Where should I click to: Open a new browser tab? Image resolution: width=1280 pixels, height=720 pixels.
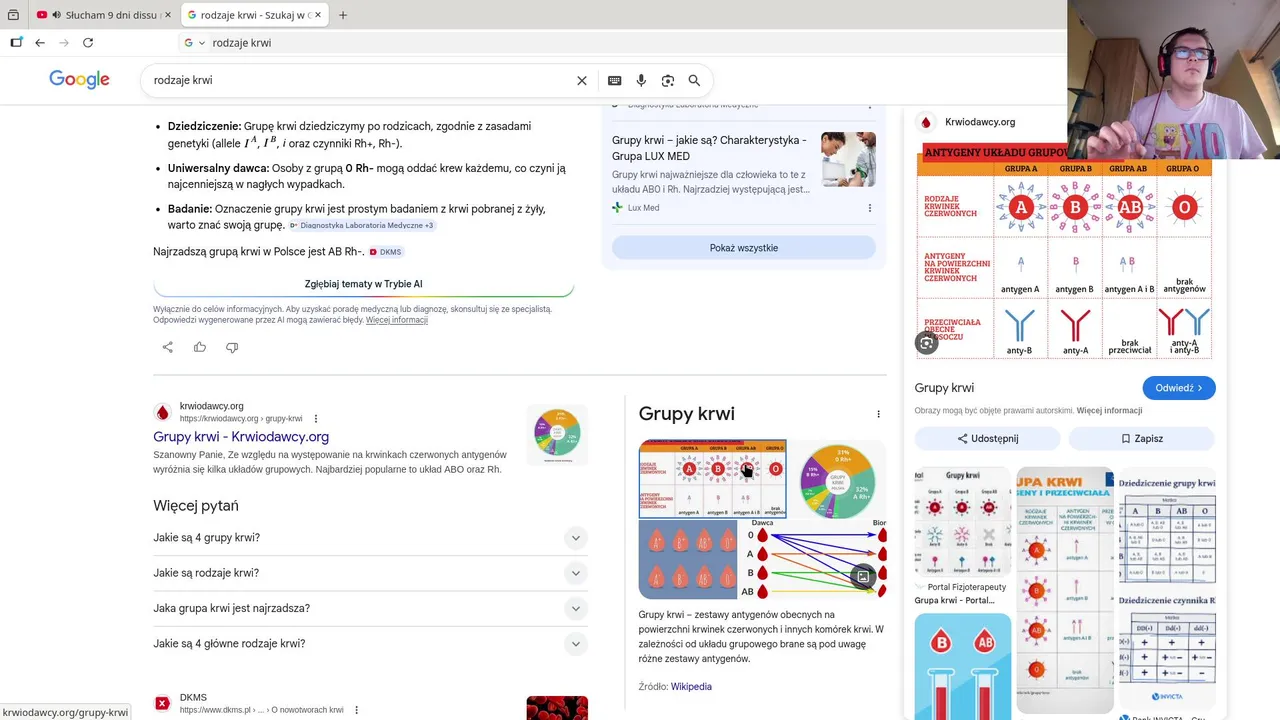[343, 15]
